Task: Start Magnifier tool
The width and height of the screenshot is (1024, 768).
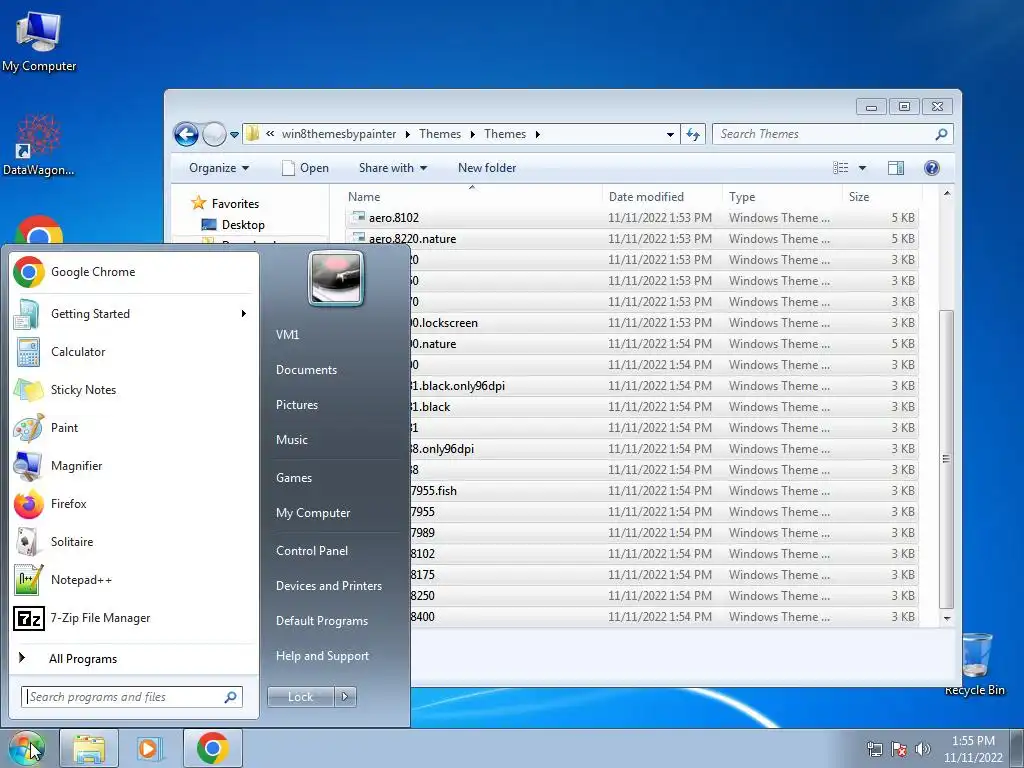Action: coord(134,465)
